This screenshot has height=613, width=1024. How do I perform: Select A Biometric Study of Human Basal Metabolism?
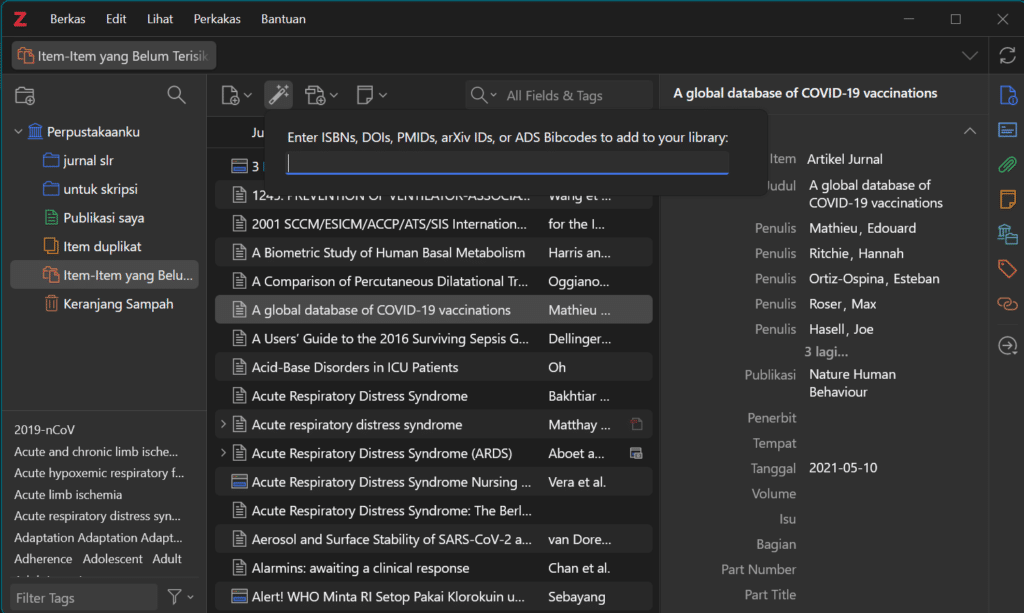coord(434,253)
